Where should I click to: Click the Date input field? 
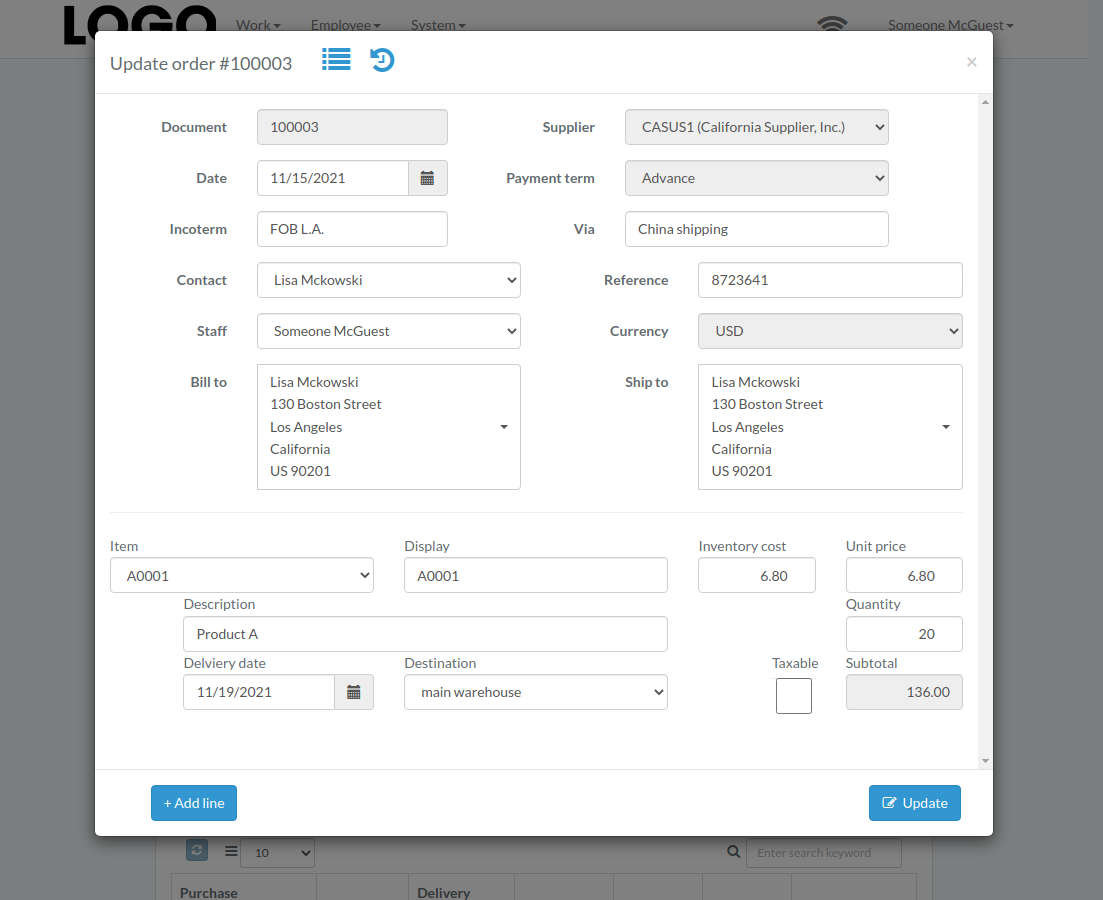click(x=333, y=178)
